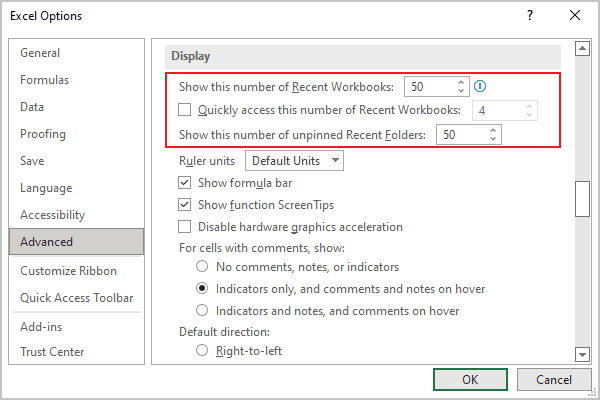Click the 'Default direction:' label
600x400 pixels.
click(224, 331)
